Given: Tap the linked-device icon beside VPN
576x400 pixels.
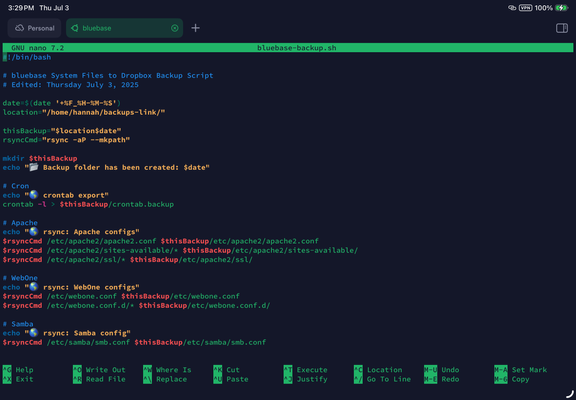Looking at the screenshot, I should tap(512, 8).
